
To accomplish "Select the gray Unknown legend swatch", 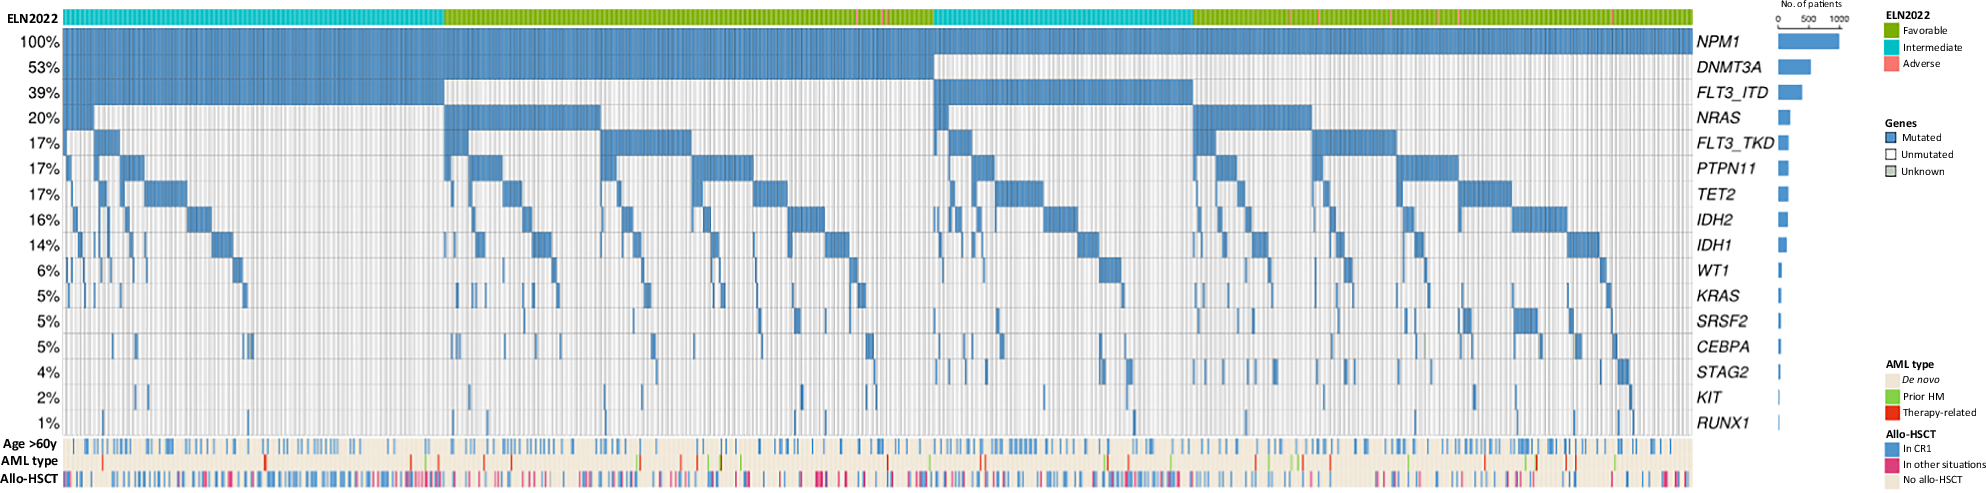I will tap(1891, 172).
